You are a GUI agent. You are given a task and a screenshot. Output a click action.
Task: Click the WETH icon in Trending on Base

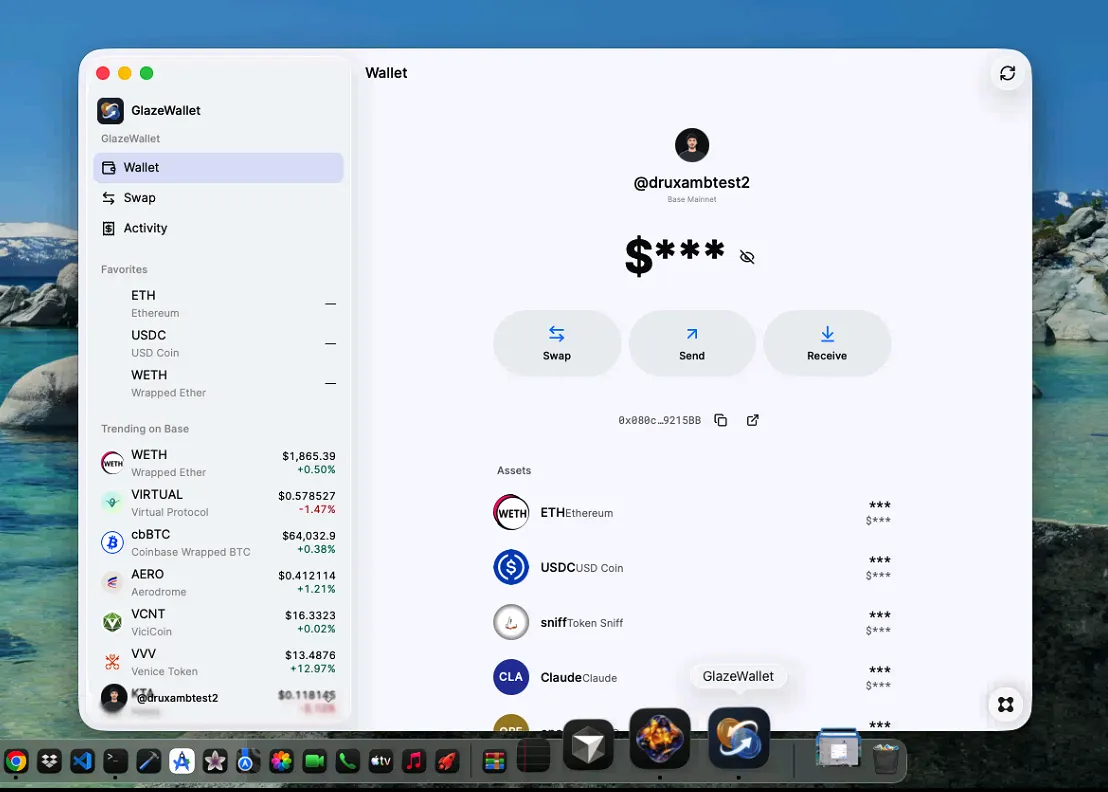tap(112, 463)
